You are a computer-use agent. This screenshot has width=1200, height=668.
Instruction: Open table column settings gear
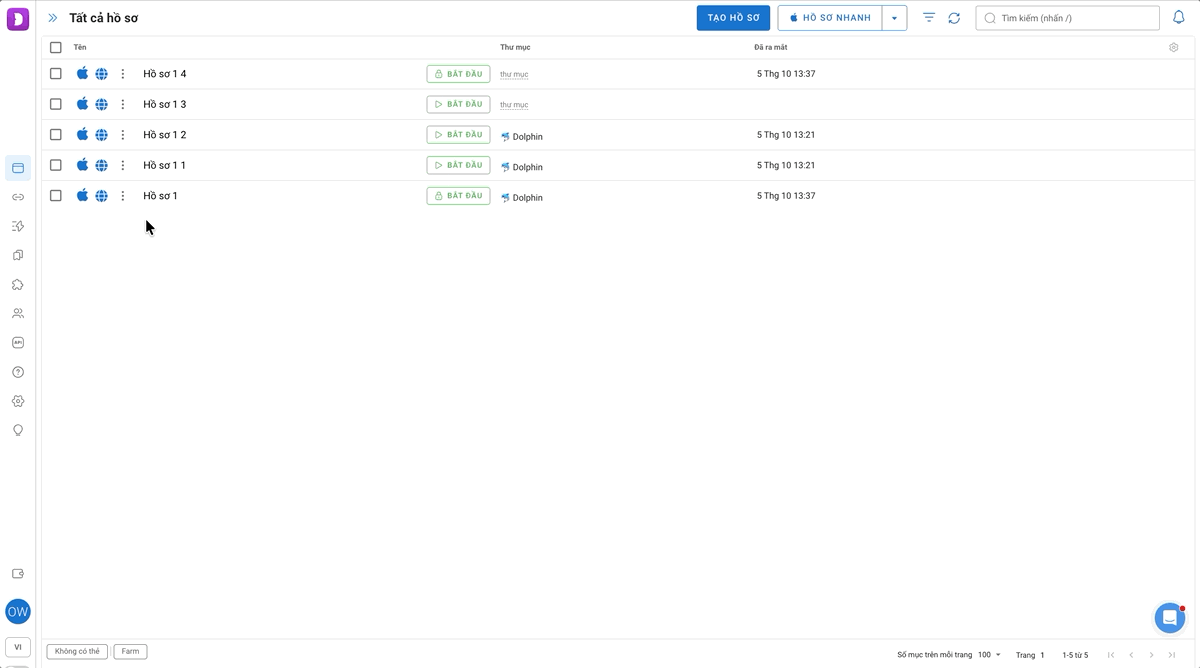pyautogui.click(x=1174, y=47)
